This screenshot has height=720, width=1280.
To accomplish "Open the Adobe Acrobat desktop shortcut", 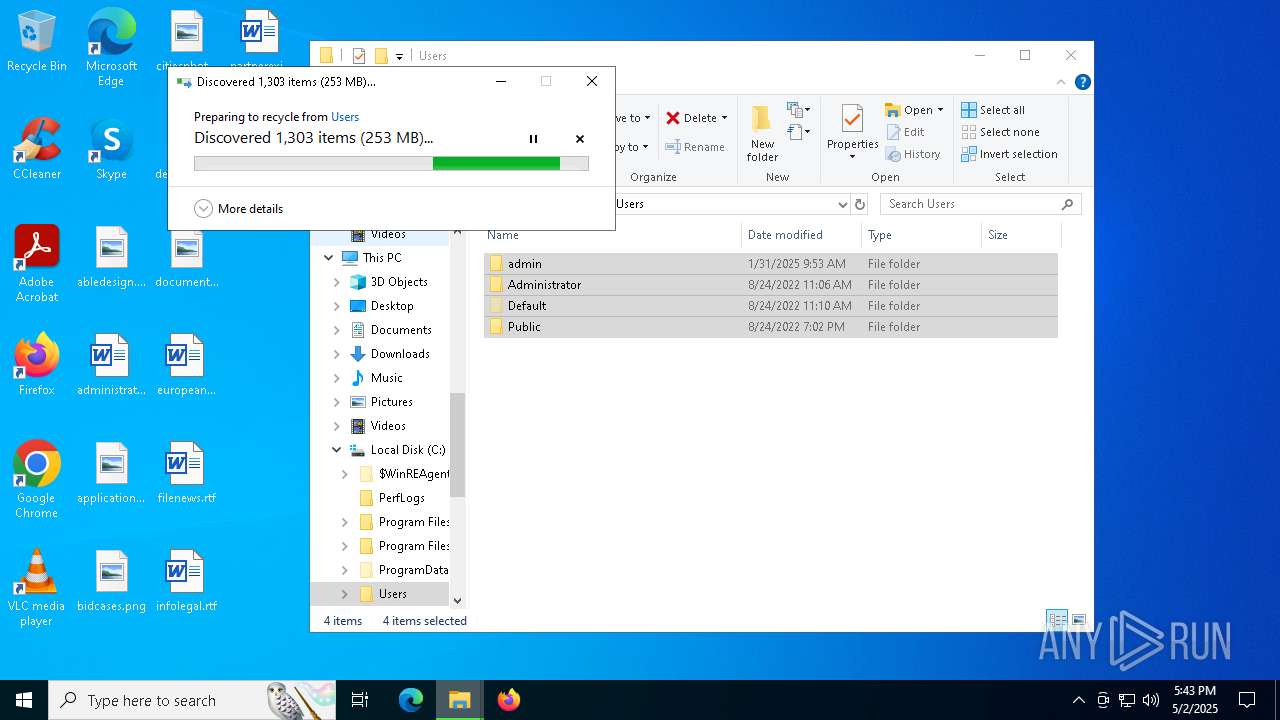I will click(37, 264).
